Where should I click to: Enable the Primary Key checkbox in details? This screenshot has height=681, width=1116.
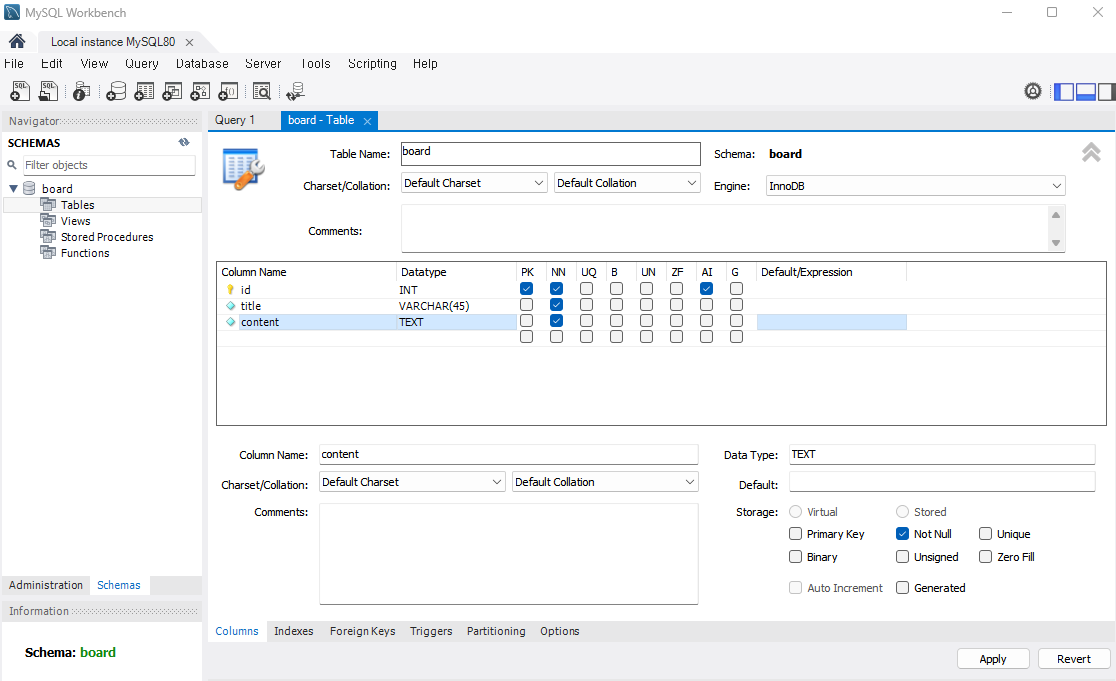[796, 534]
